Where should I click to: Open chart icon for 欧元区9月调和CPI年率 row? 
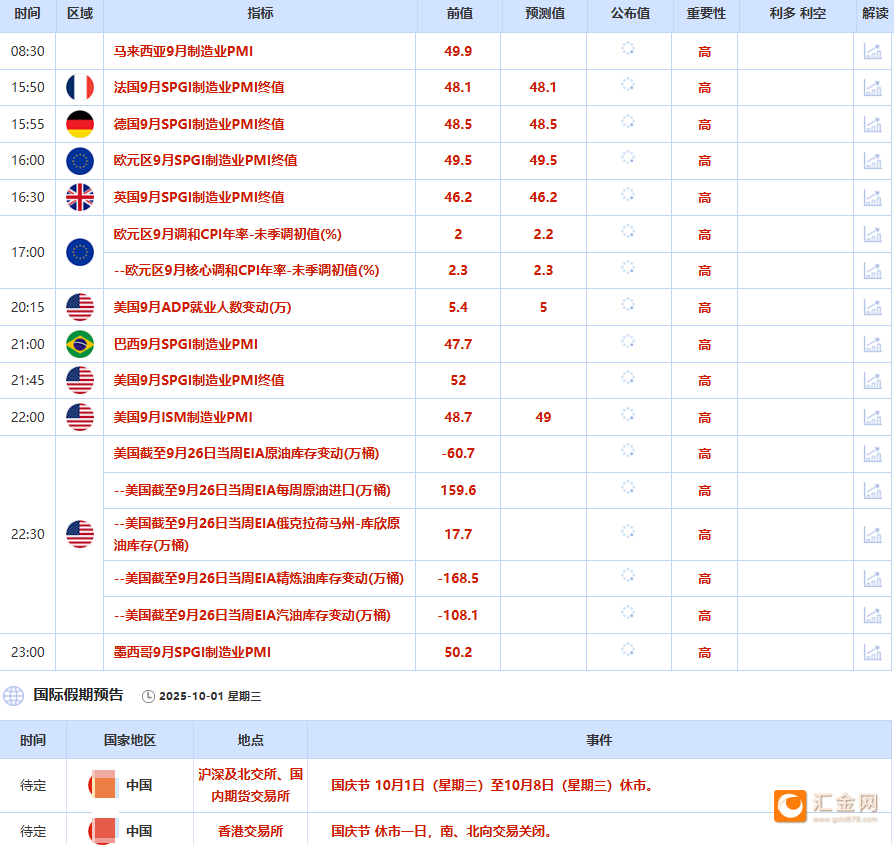click(872, 234)
